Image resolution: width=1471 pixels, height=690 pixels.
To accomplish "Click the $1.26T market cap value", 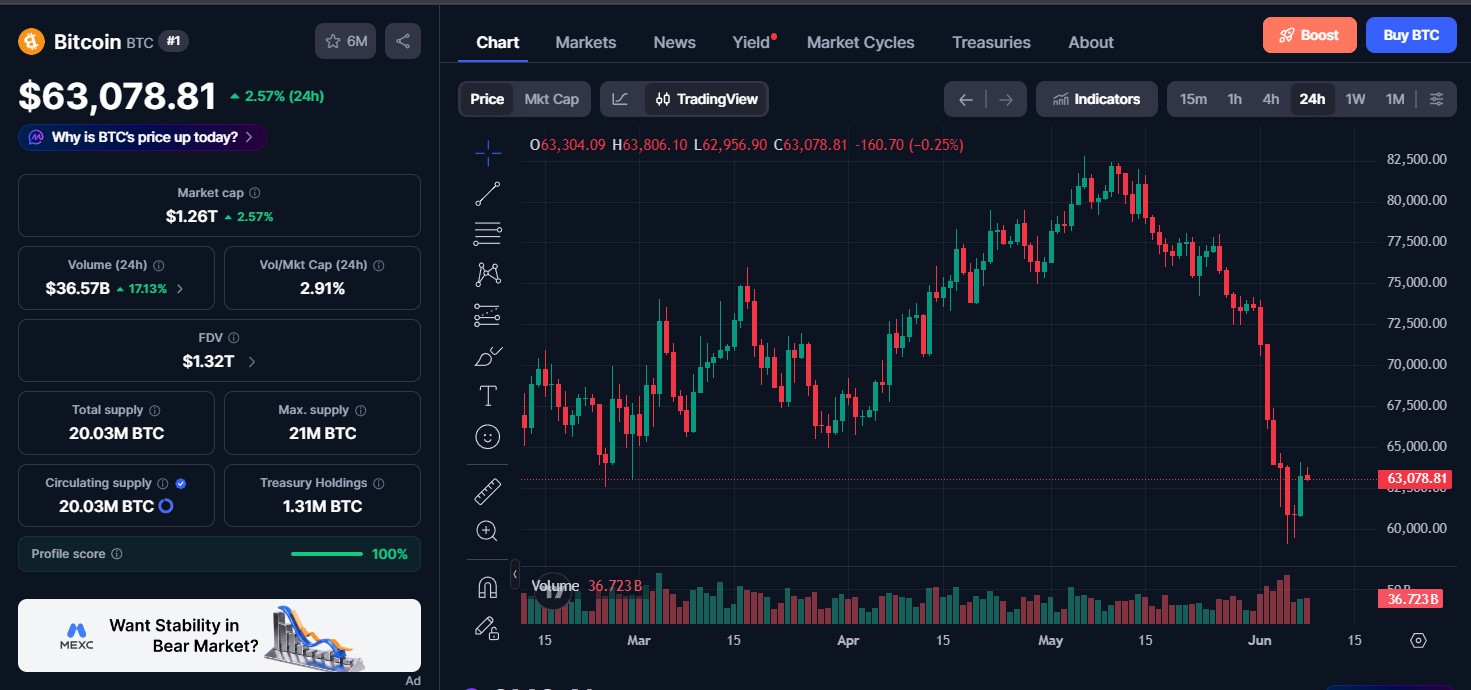I will tap(192, 216).
